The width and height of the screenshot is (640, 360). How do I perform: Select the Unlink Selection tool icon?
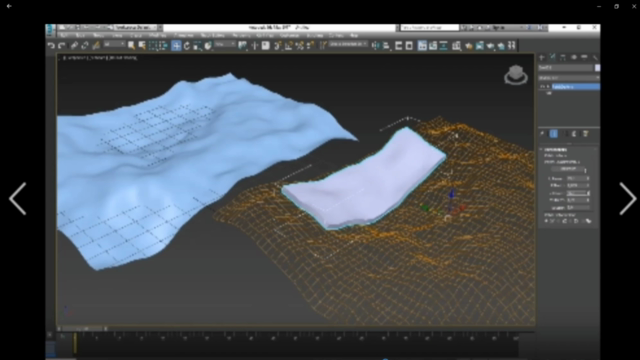coord(85,45)
